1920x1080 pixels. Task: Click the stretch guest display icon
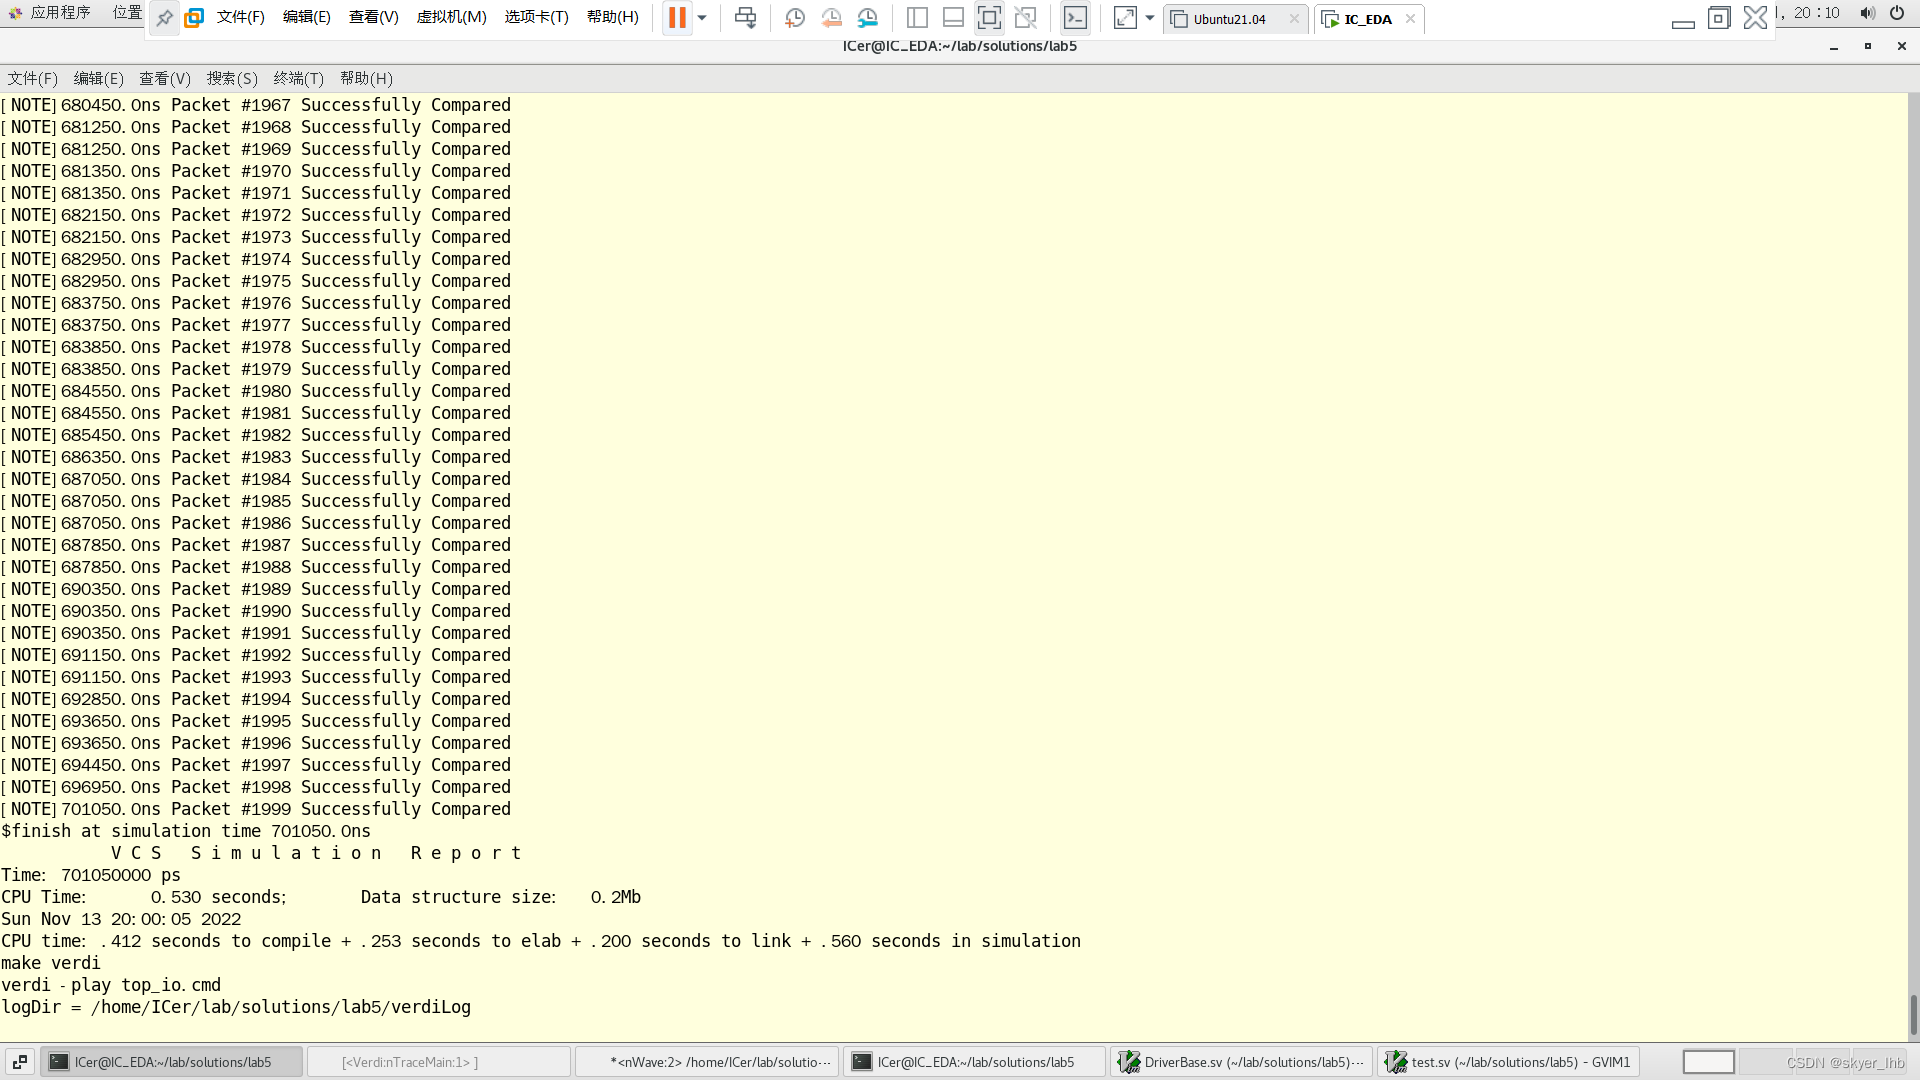[1125, 18]
